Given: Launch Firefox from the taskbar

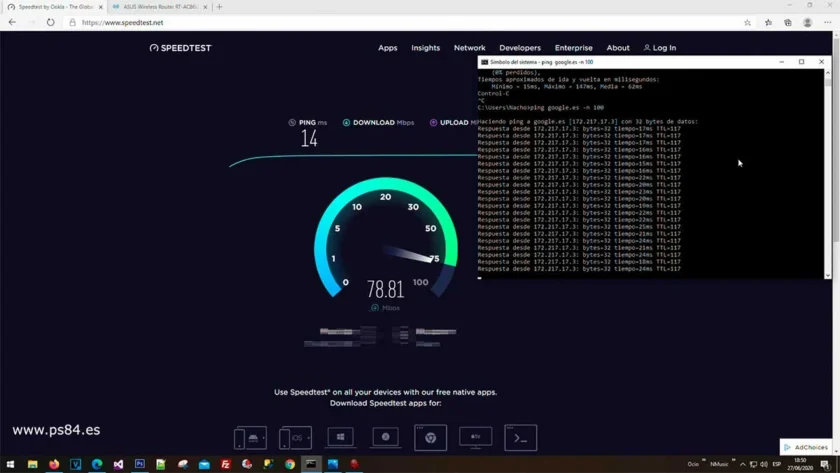Looking at the screenshot, I should [x=54, y=464].
